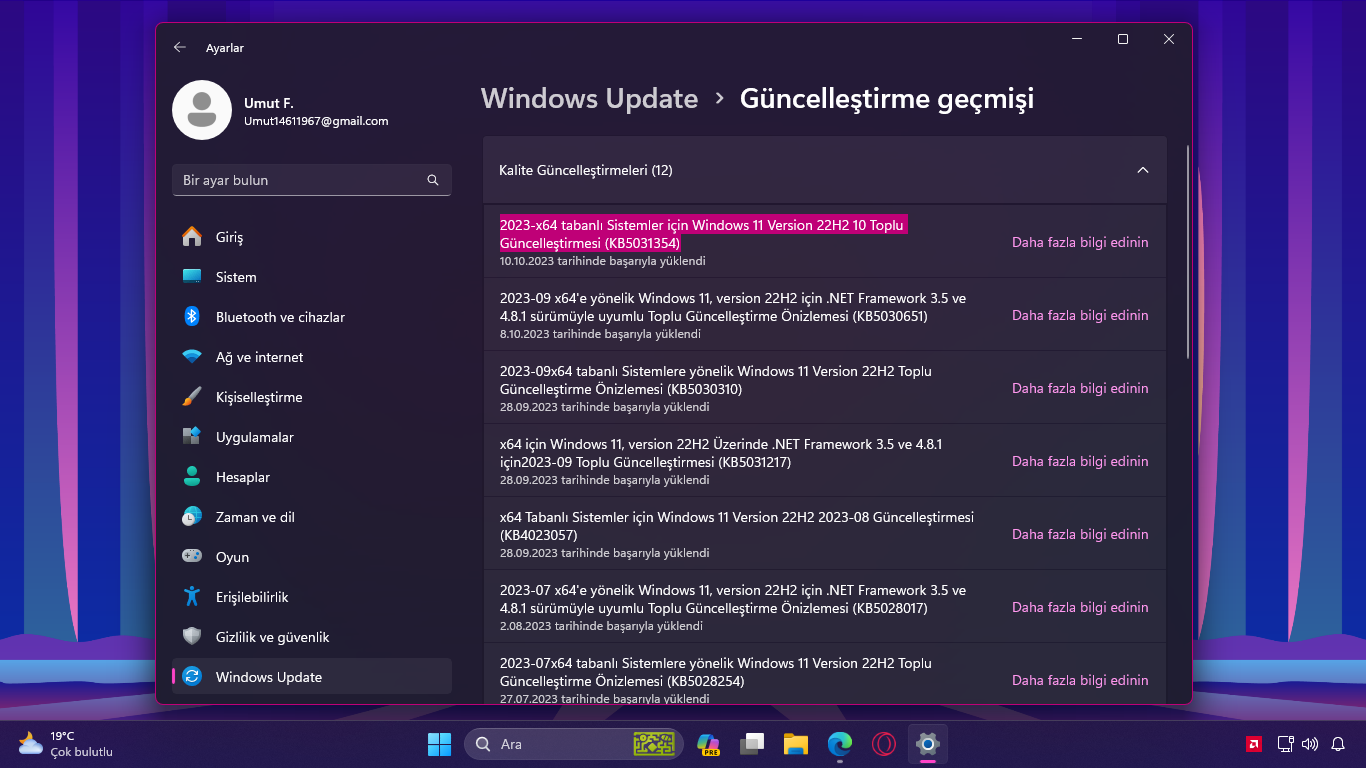Click the update history vertical scrollbar
This screenshot has width=1366, height=768.
click(1188, 252)
